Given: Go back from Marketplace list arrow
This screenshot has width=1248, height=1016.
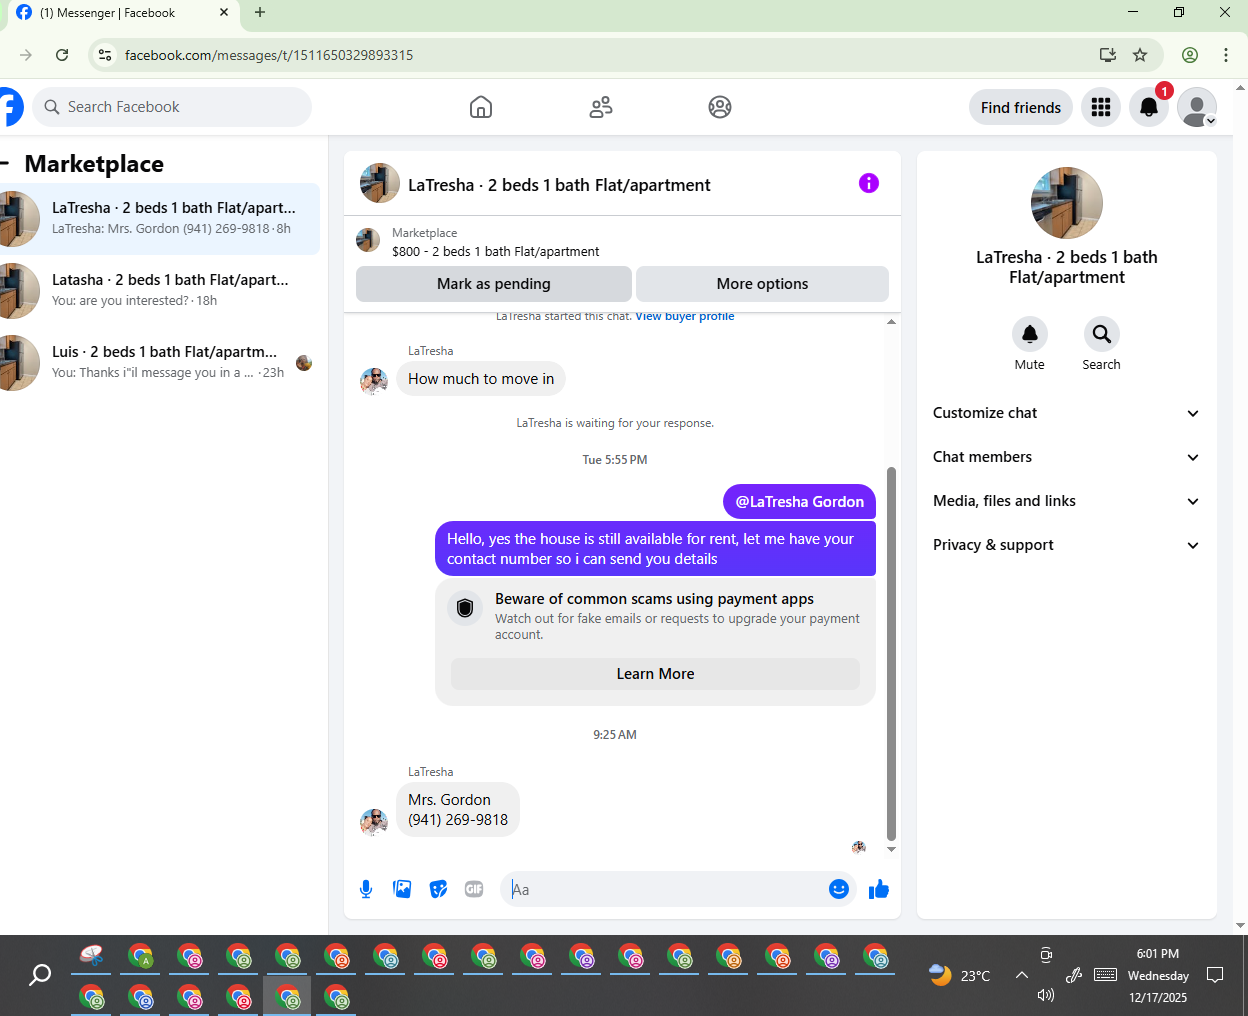Looking at the screenshot, I should [4, 164].
